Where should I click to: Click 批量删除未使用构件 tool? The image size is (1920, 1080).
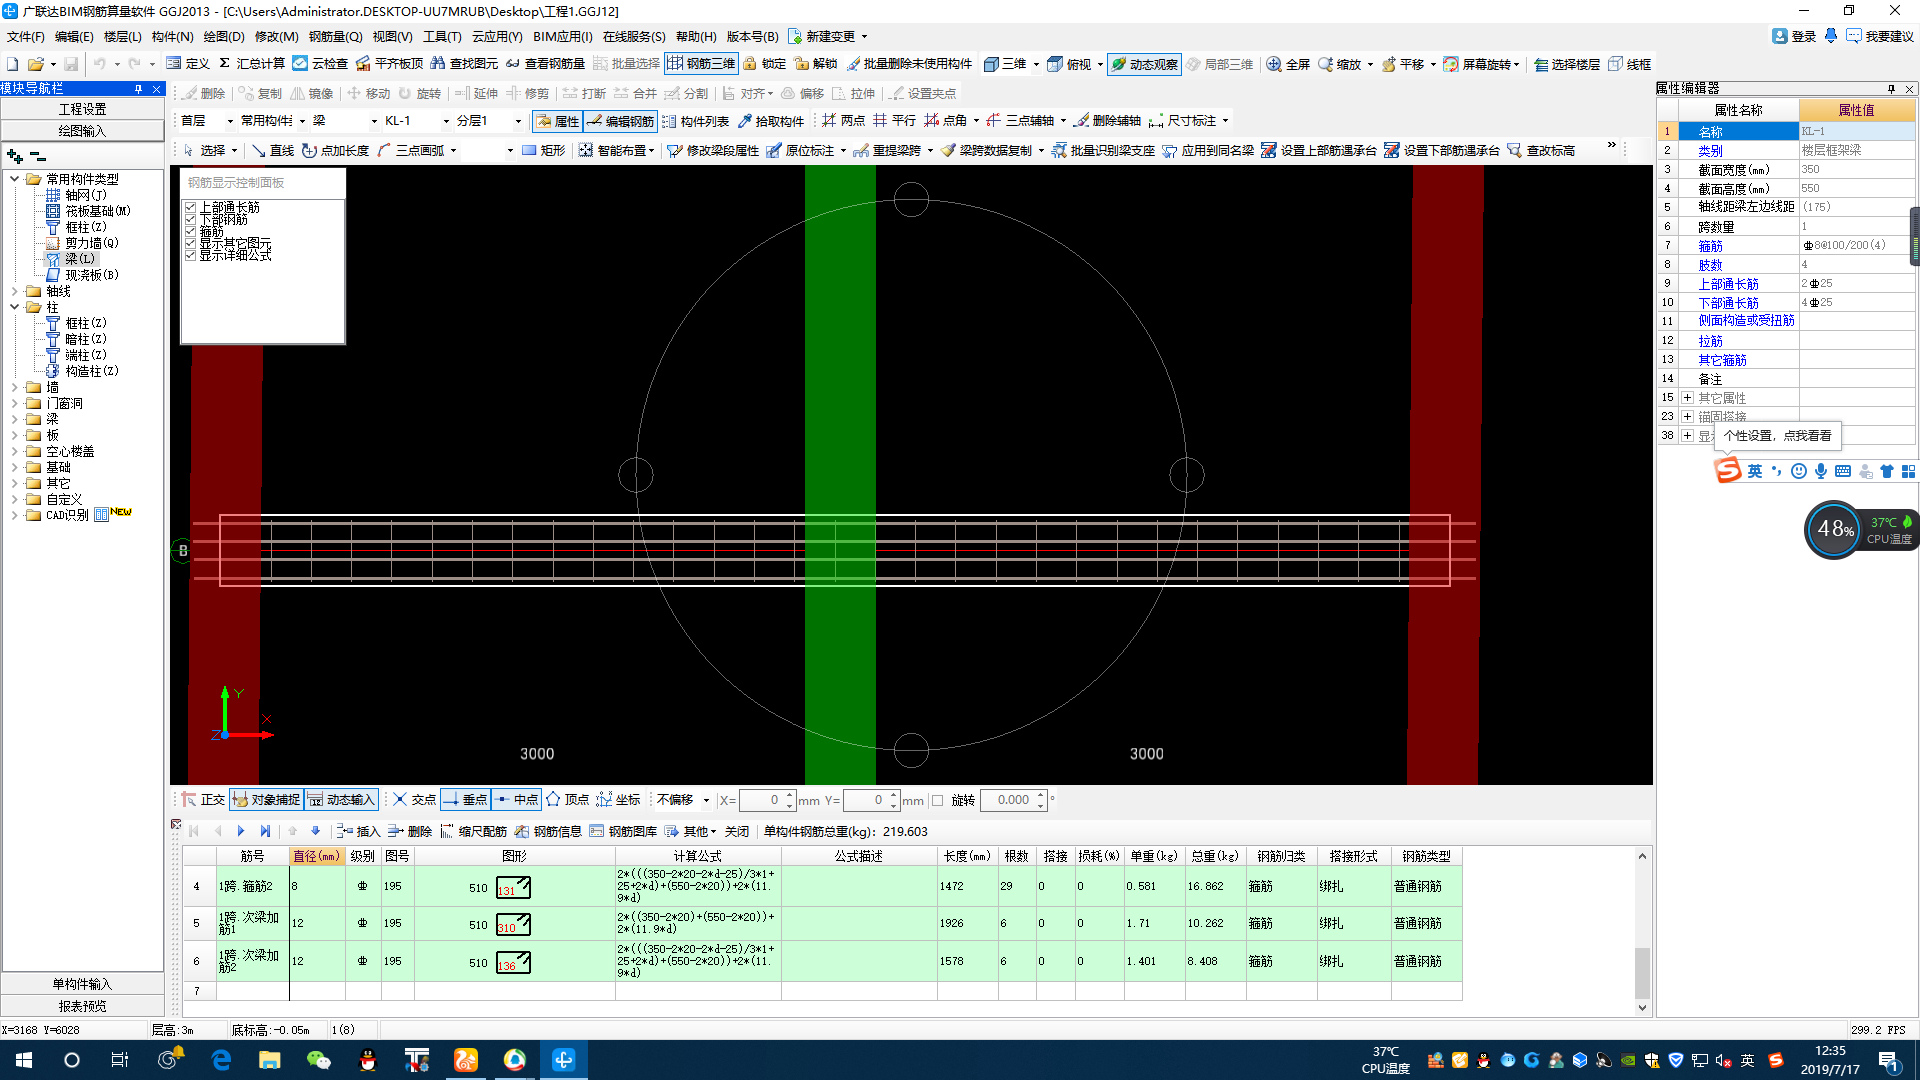click(x=909, y=64)
